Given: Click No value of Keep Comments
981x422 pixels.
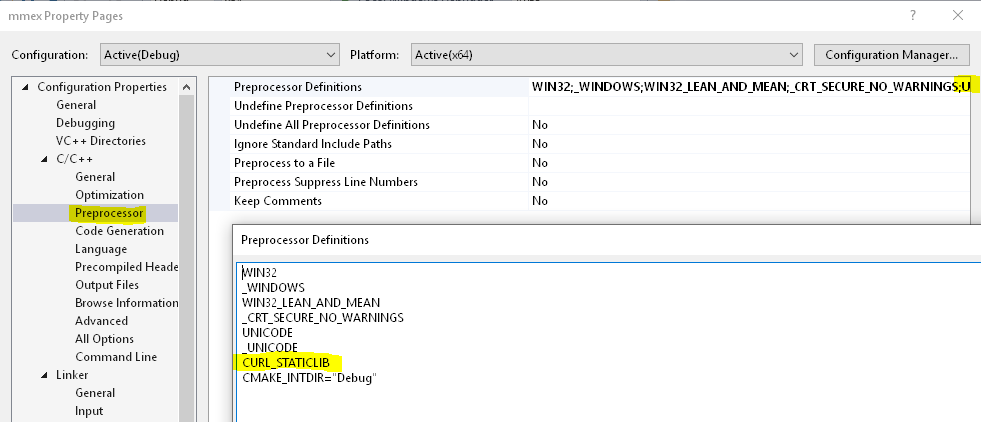Looking at the screenshot, I should (x=540, y=201).
